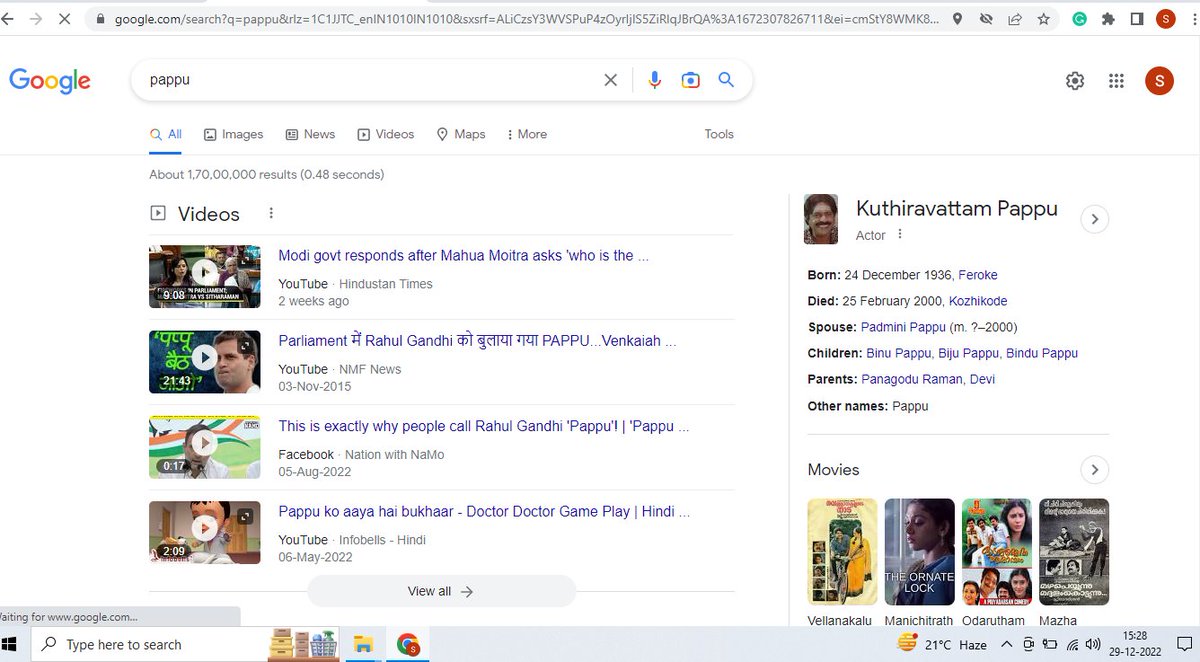This screenshot has height=662, width=1200.
Task: Play 9:08 Hindustan Times video thumbnail
Action: tap(205, 276)
